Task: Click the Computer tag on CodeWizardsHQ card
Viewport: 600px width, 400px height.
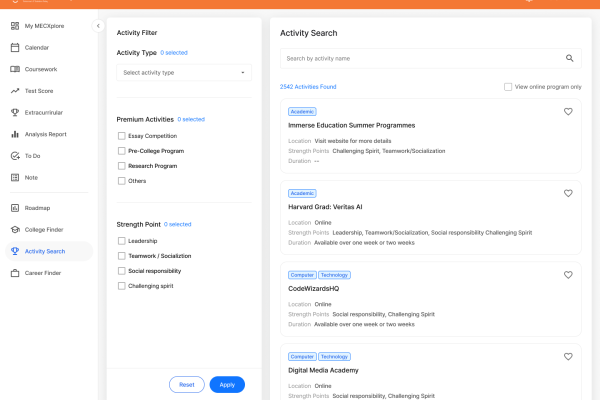Action: click(302, 275)
